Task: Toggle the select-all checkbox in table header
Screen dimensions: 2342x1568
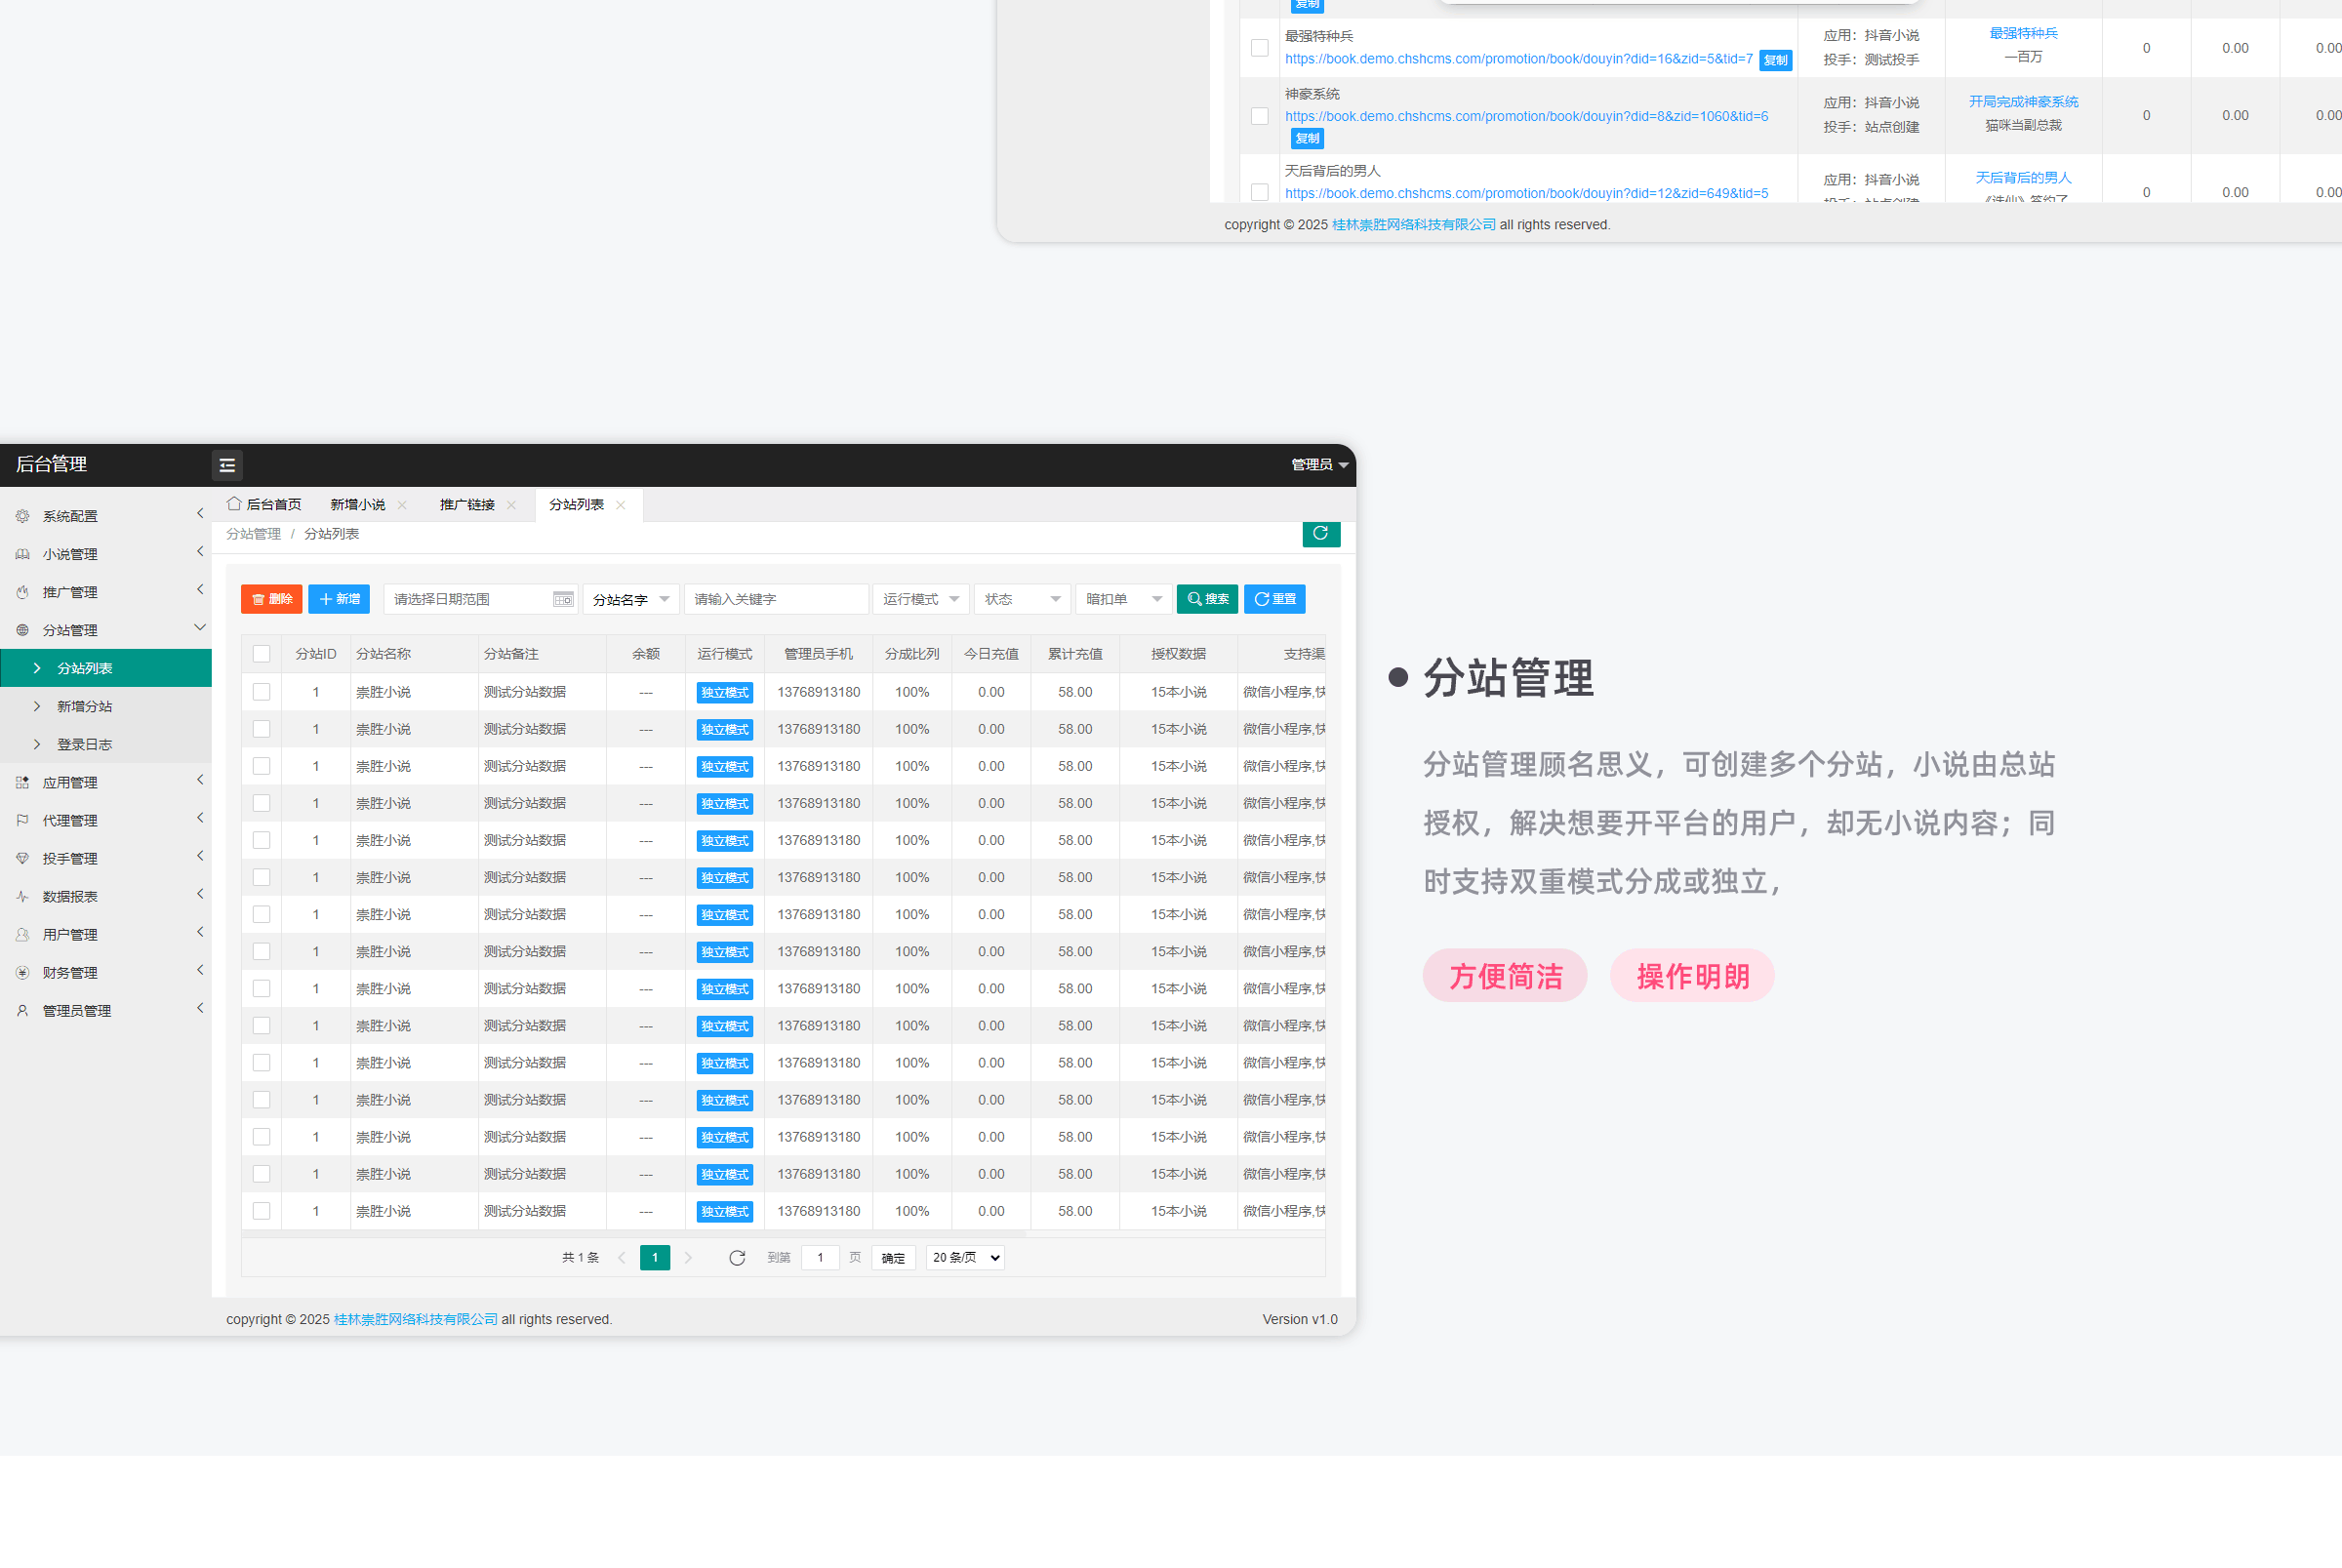Action: [x=261, y=654]
